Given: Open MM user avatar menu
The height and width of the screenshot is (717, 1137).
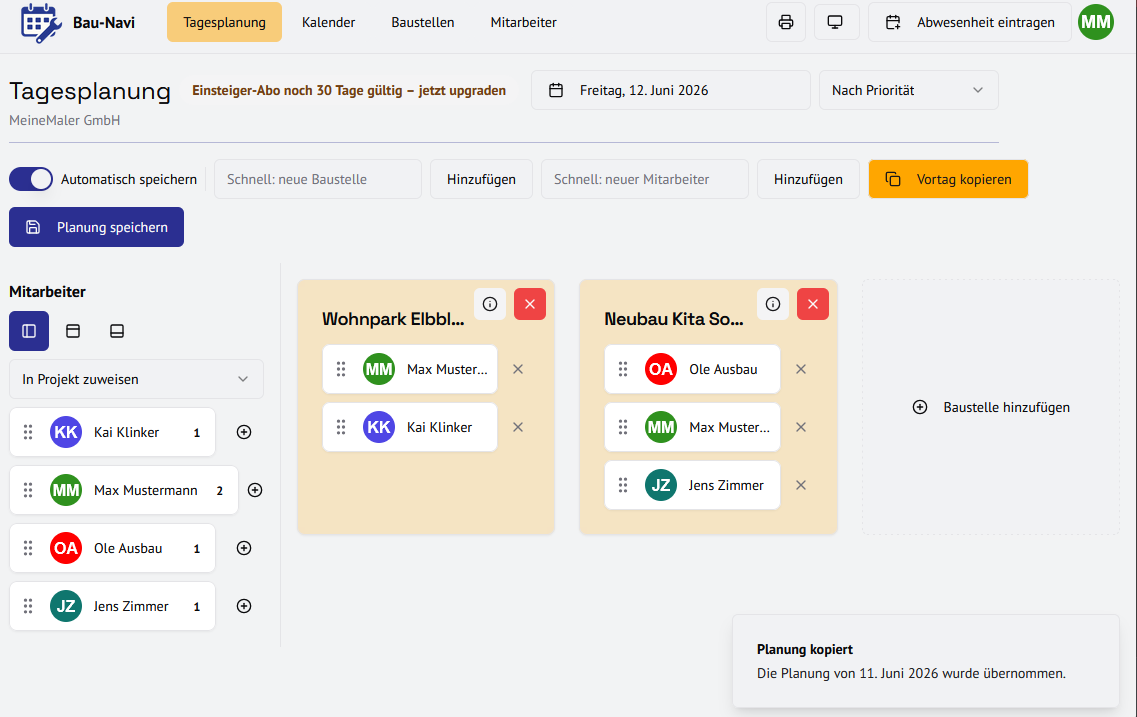Looking at the screenshot, I should (1096, 22).
